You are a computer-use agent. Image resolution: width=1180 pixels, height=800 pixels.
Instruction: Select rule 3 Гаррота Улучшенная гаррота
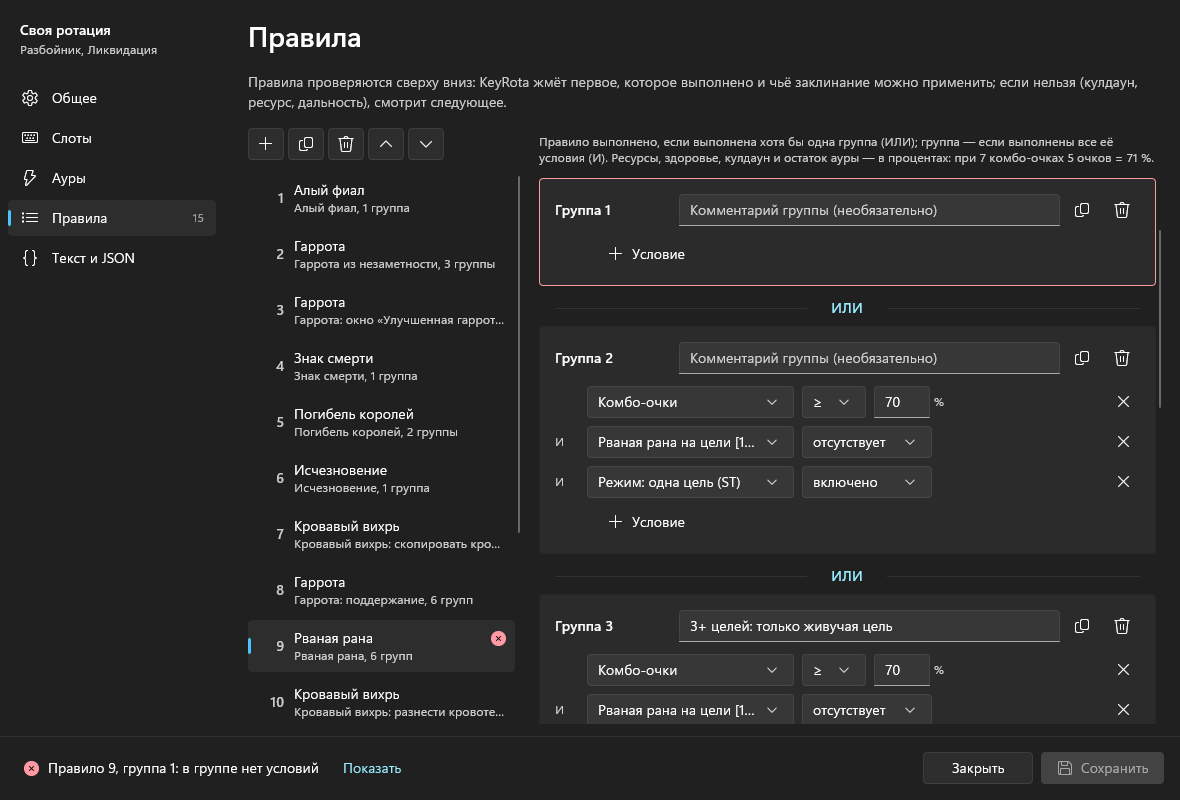[x=382, y=311]
